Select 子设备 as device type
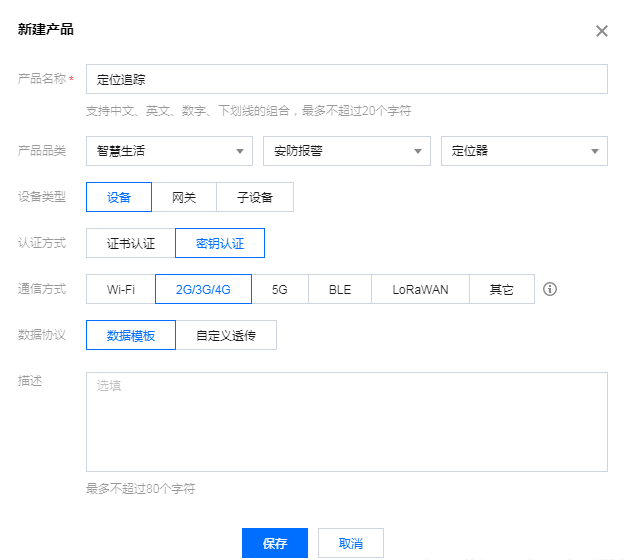 coord(255,197)
